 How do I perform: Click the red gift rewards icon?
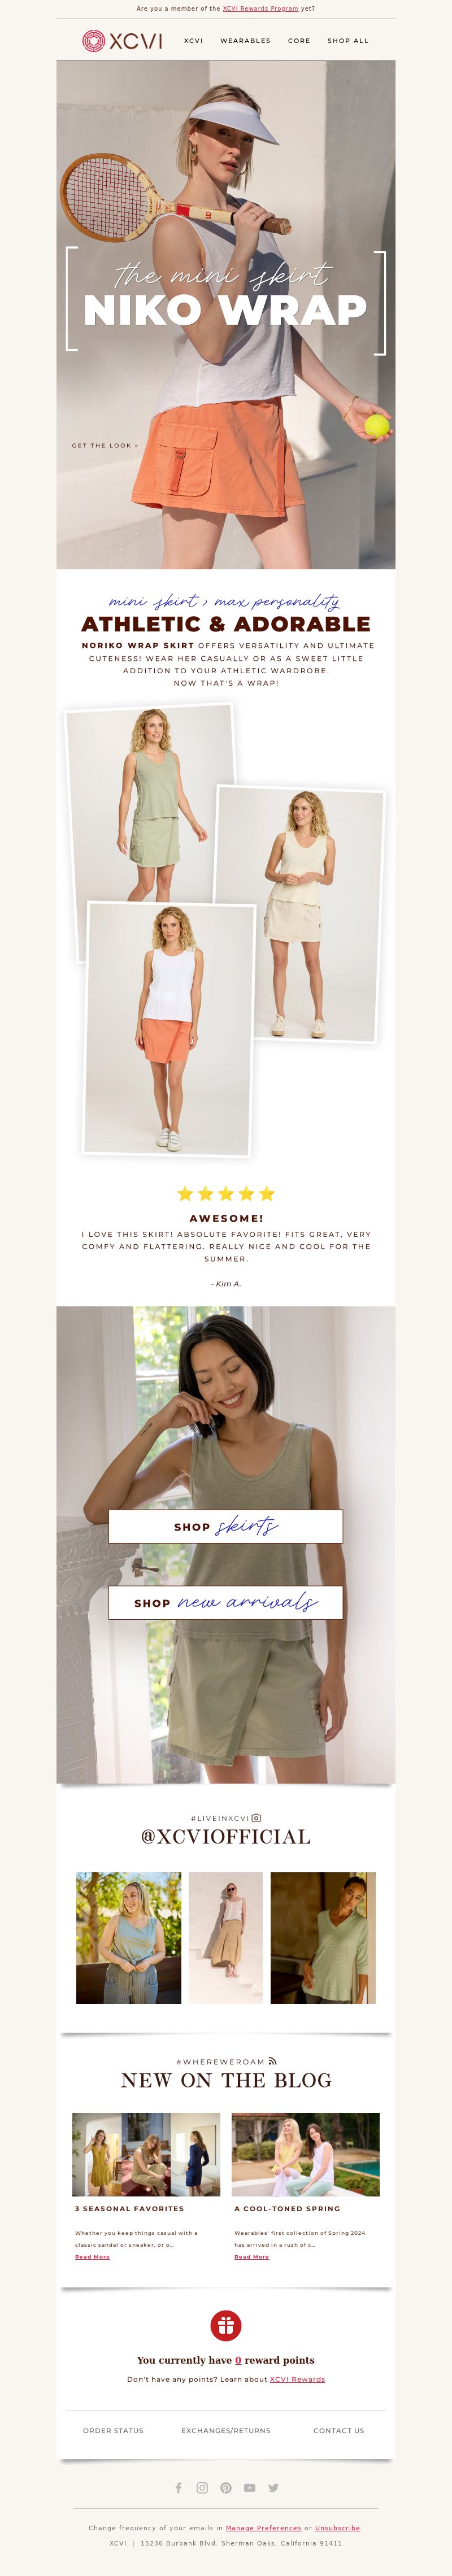tap(226, 2325)
